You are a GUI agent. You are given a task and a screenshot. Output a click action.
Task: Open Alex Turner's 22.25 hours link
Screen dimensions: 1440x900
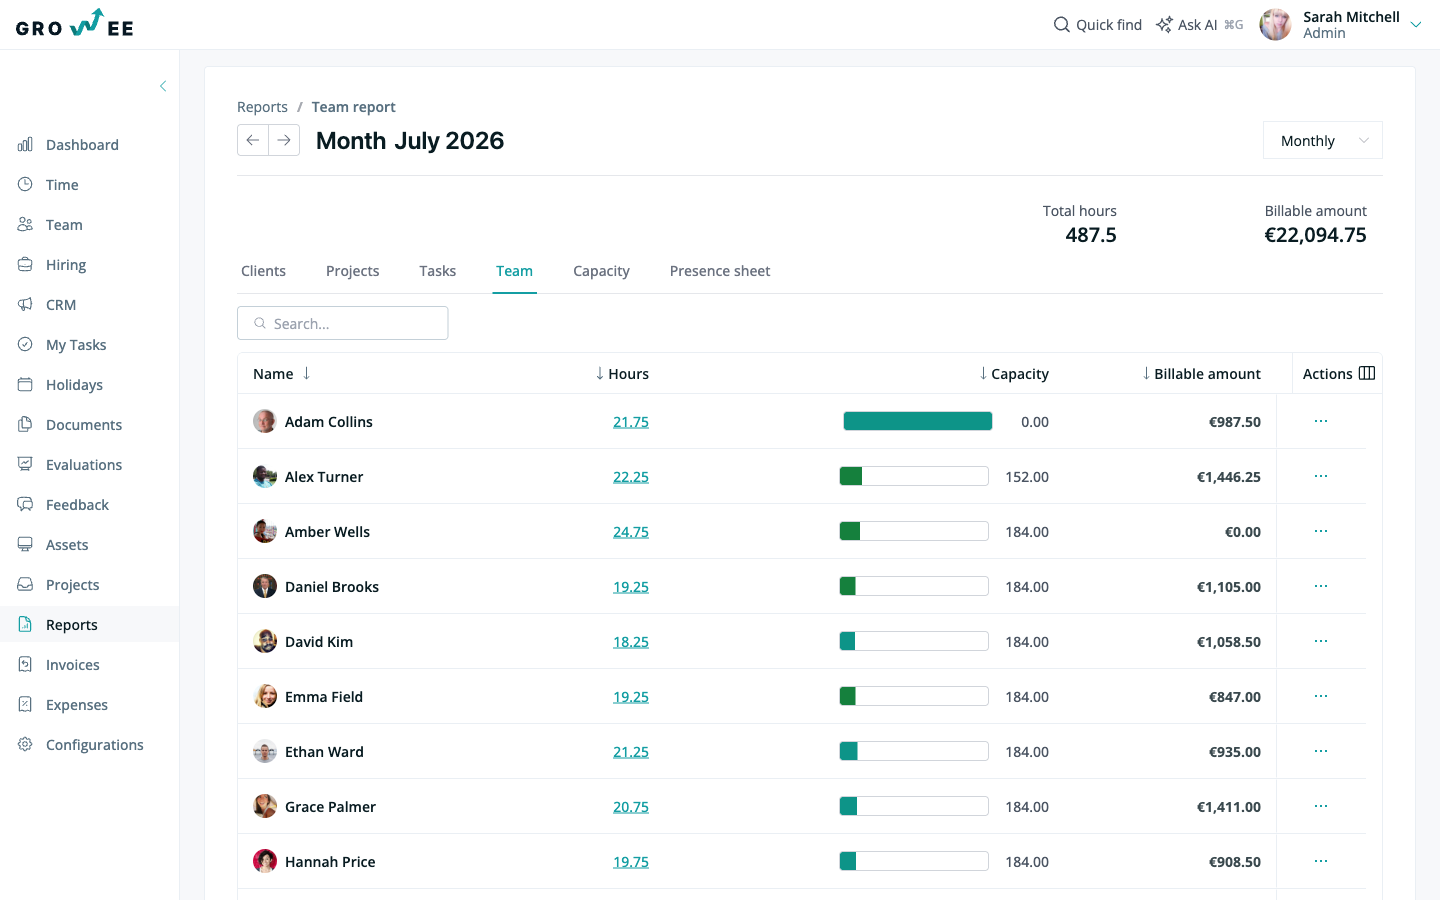coord(631,477)
